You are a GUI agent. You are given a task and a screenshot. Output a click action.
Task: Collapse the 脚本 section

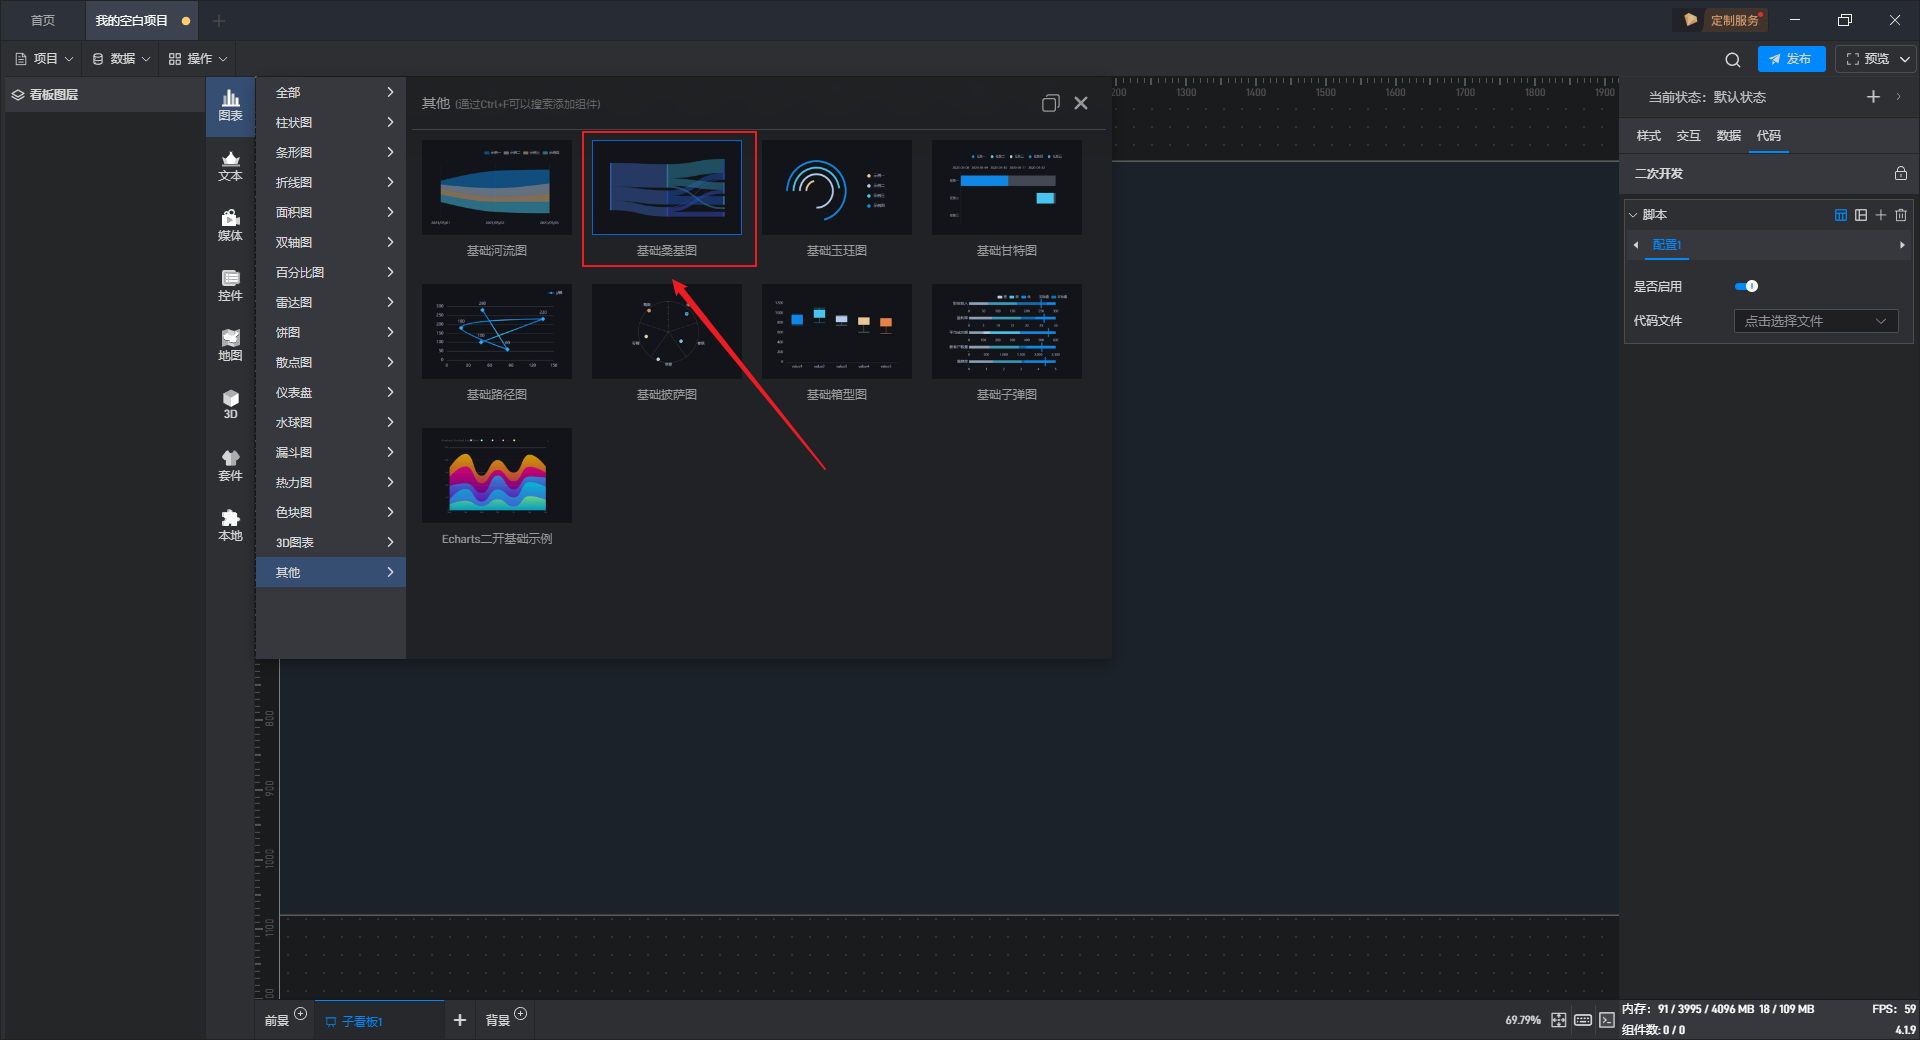click(x=1633, y=215)
